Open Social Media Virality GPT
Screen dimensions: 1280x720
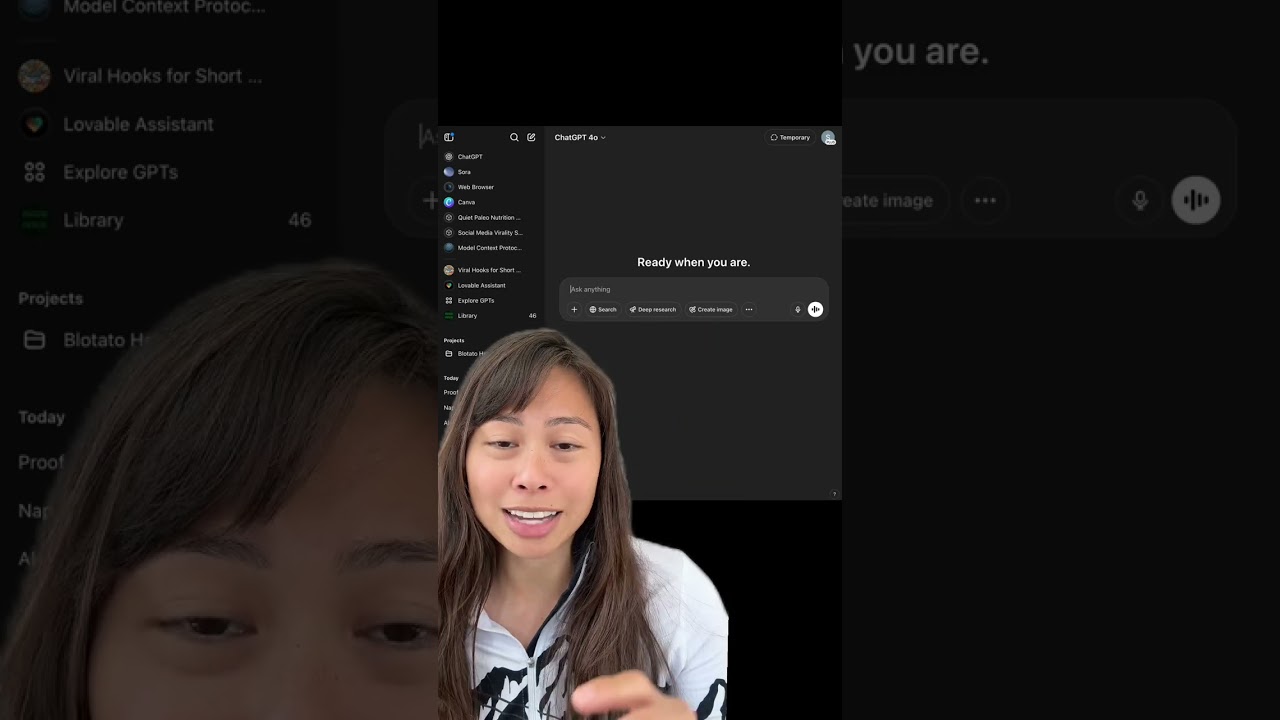tap(491, 232)
